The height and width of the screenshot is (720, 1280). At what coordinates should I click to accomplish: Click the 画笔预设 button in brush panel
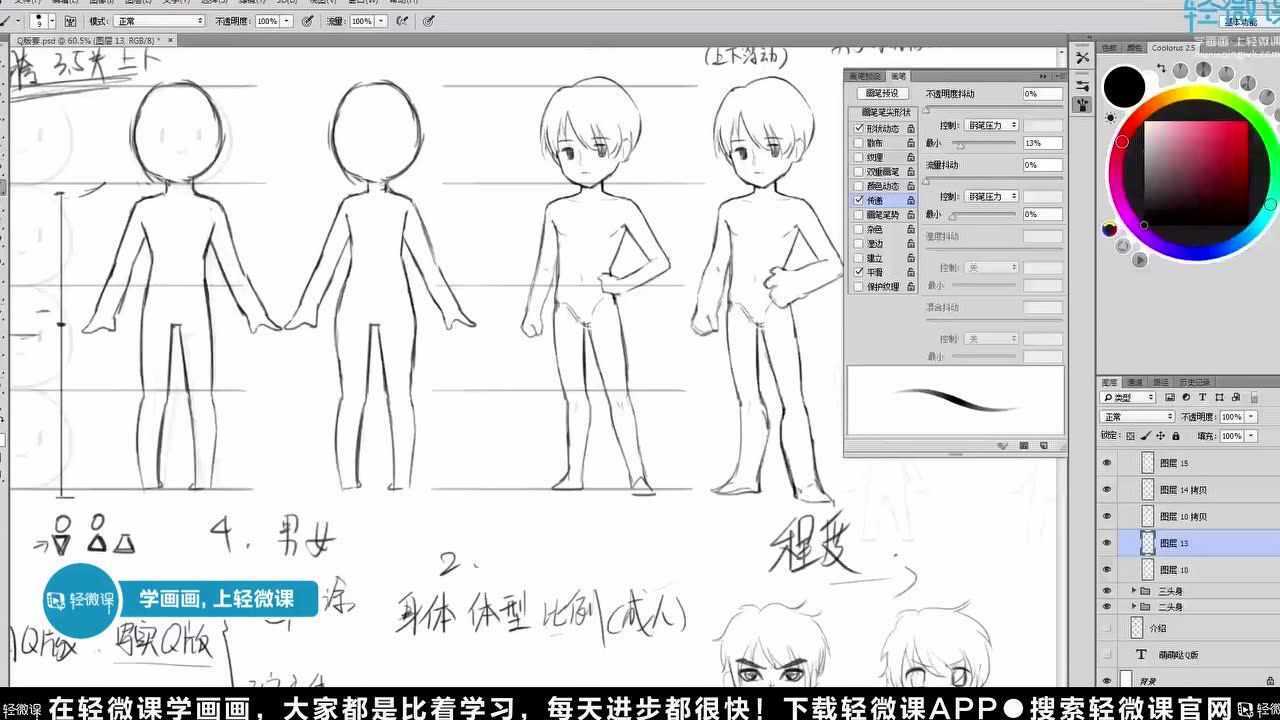883,93
